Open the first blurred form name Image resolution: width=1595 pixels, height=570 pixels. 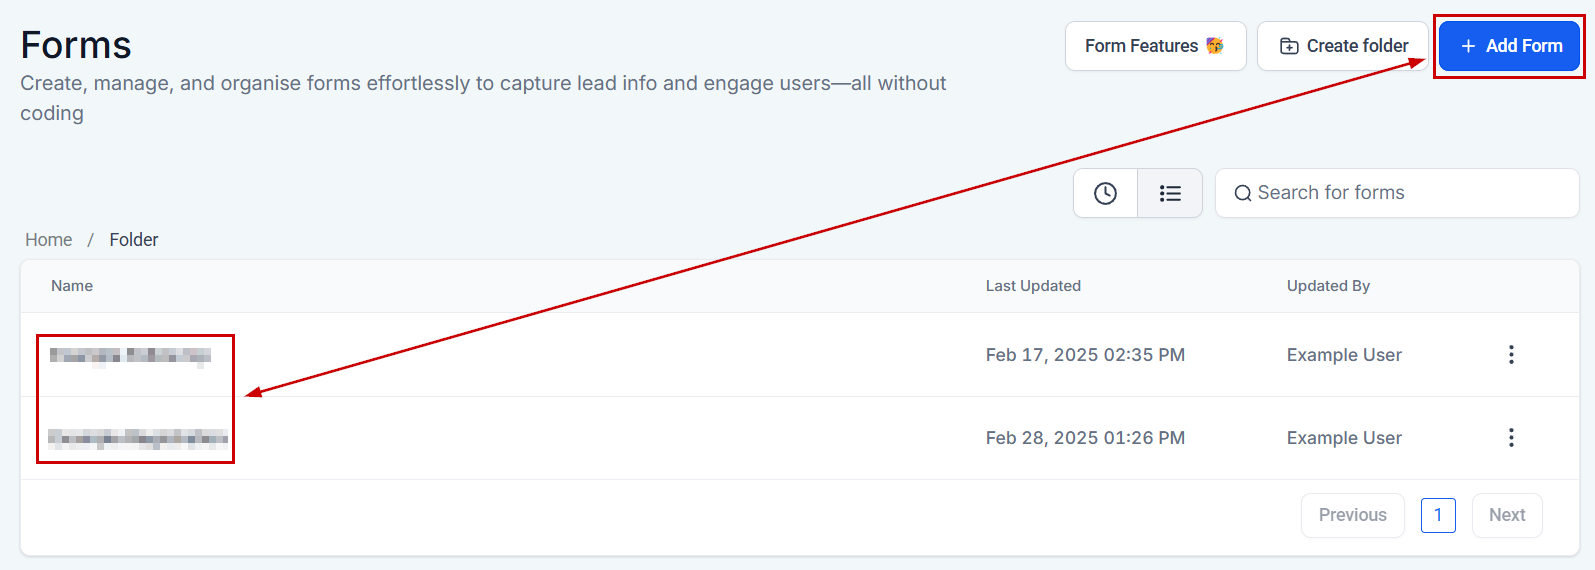click(x=130, y=355)
